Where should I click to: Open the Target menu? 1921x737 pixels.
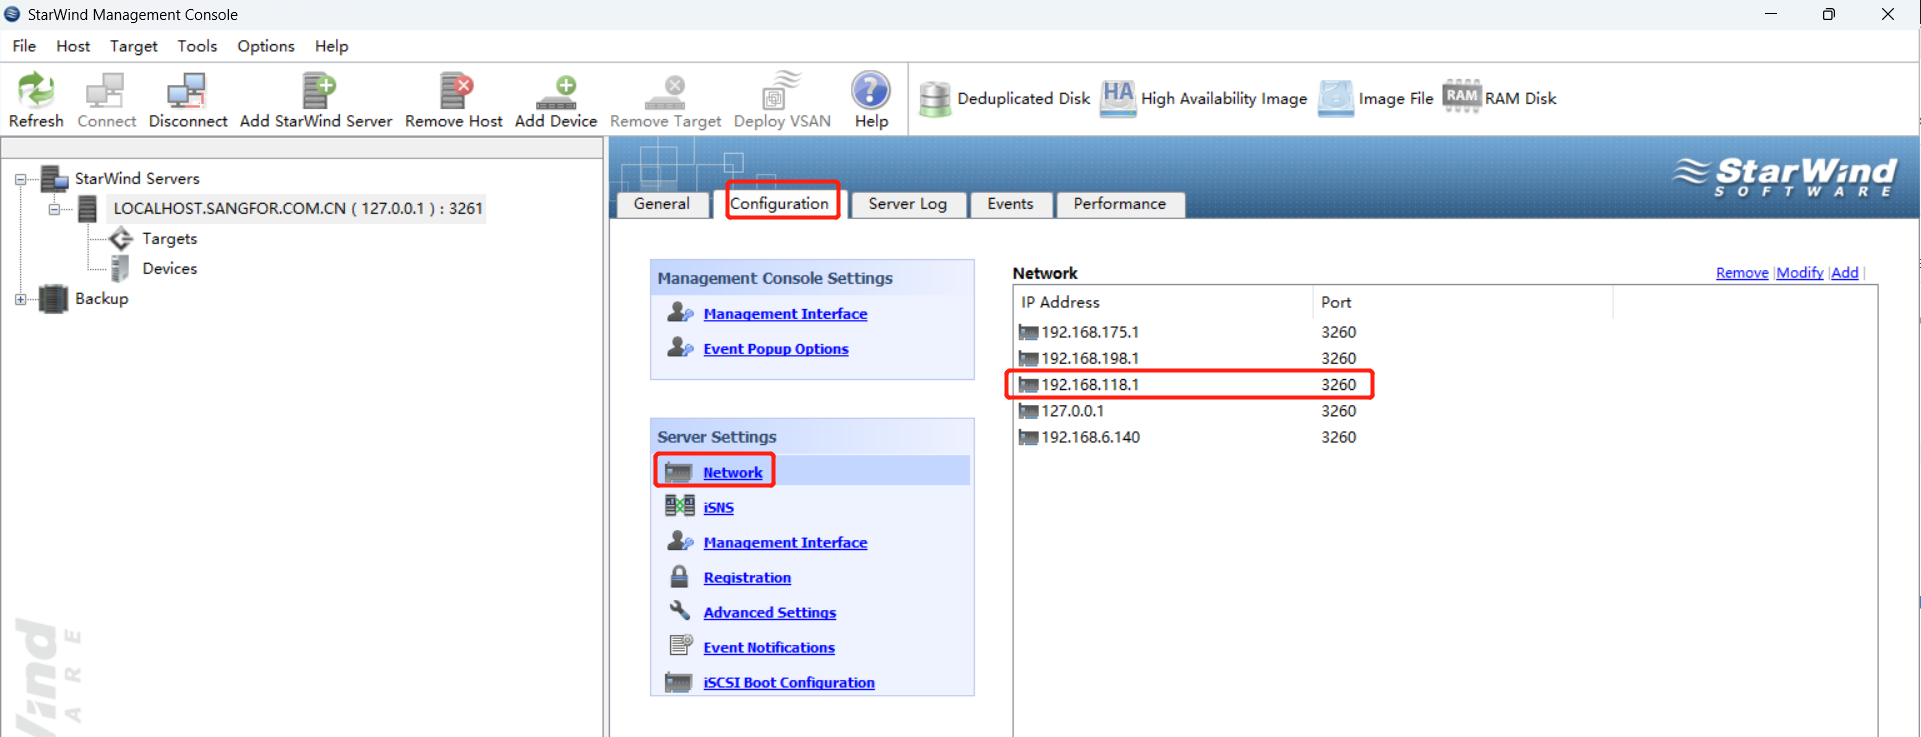(x=134, y=46)
